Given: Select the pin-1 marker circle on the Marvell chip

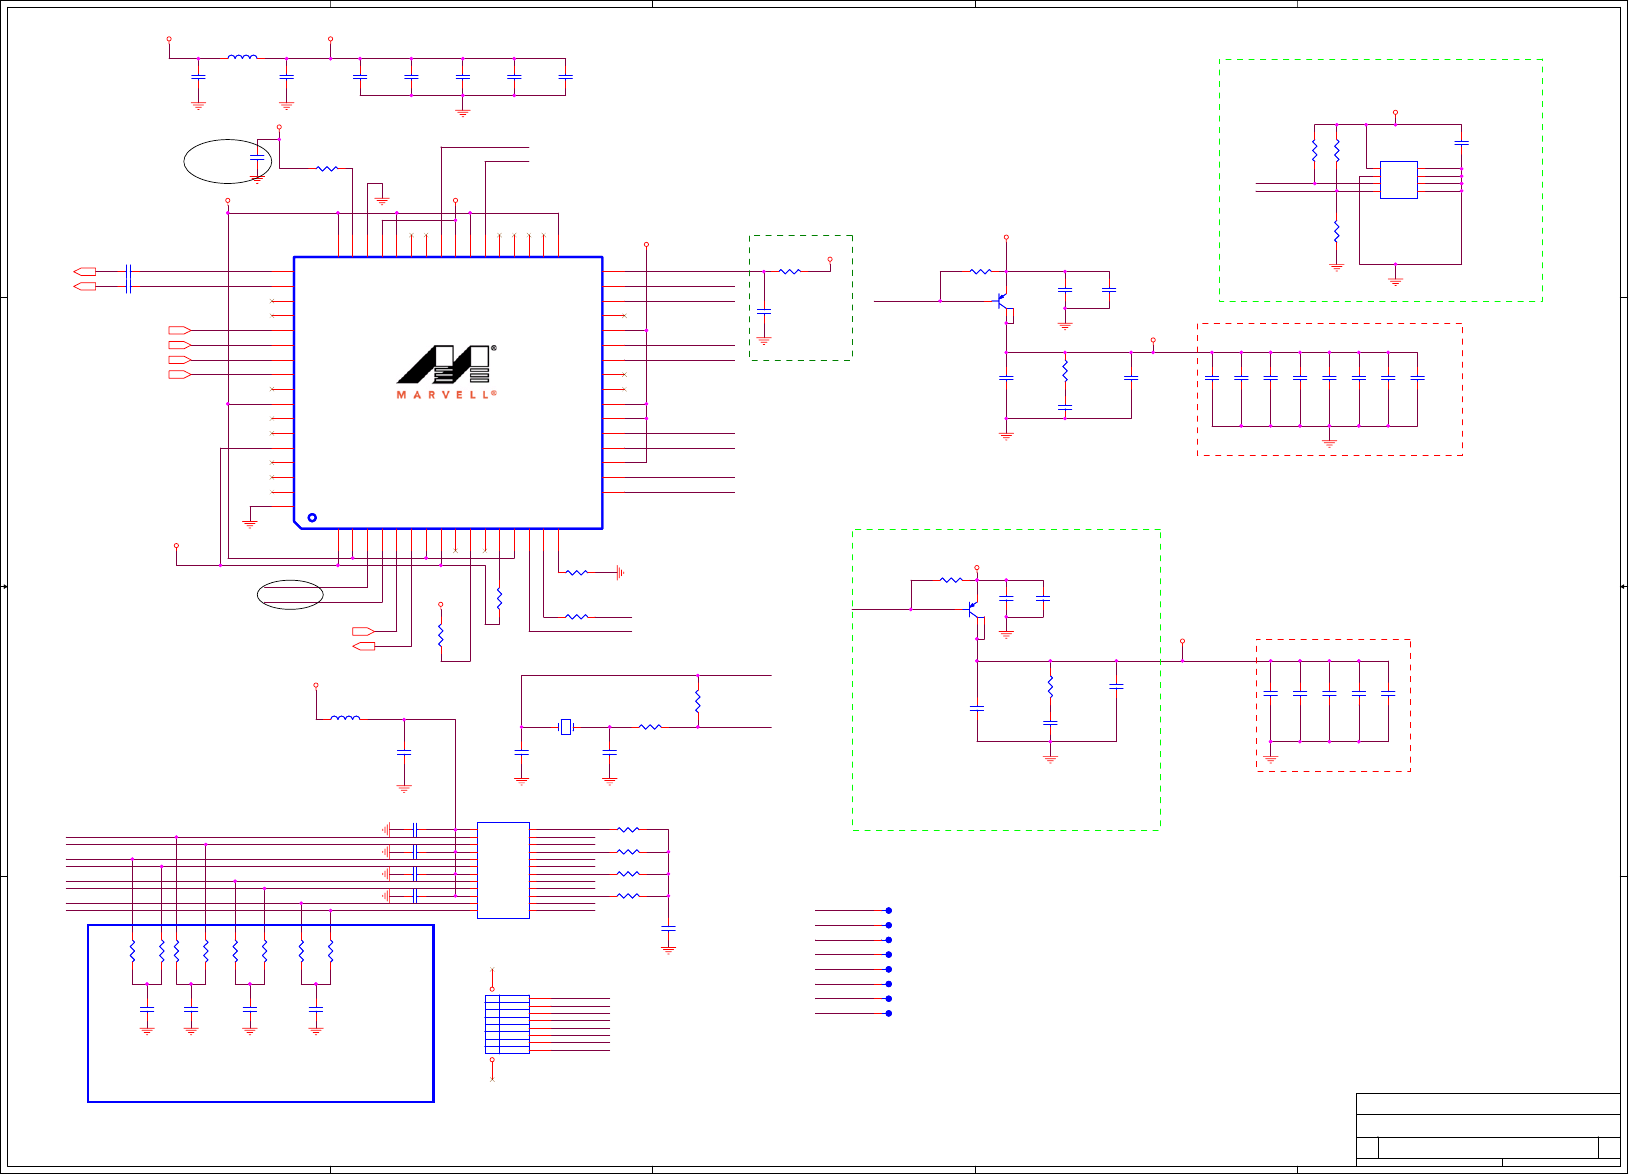Looking at the screenshot, I should coord(312,517).
